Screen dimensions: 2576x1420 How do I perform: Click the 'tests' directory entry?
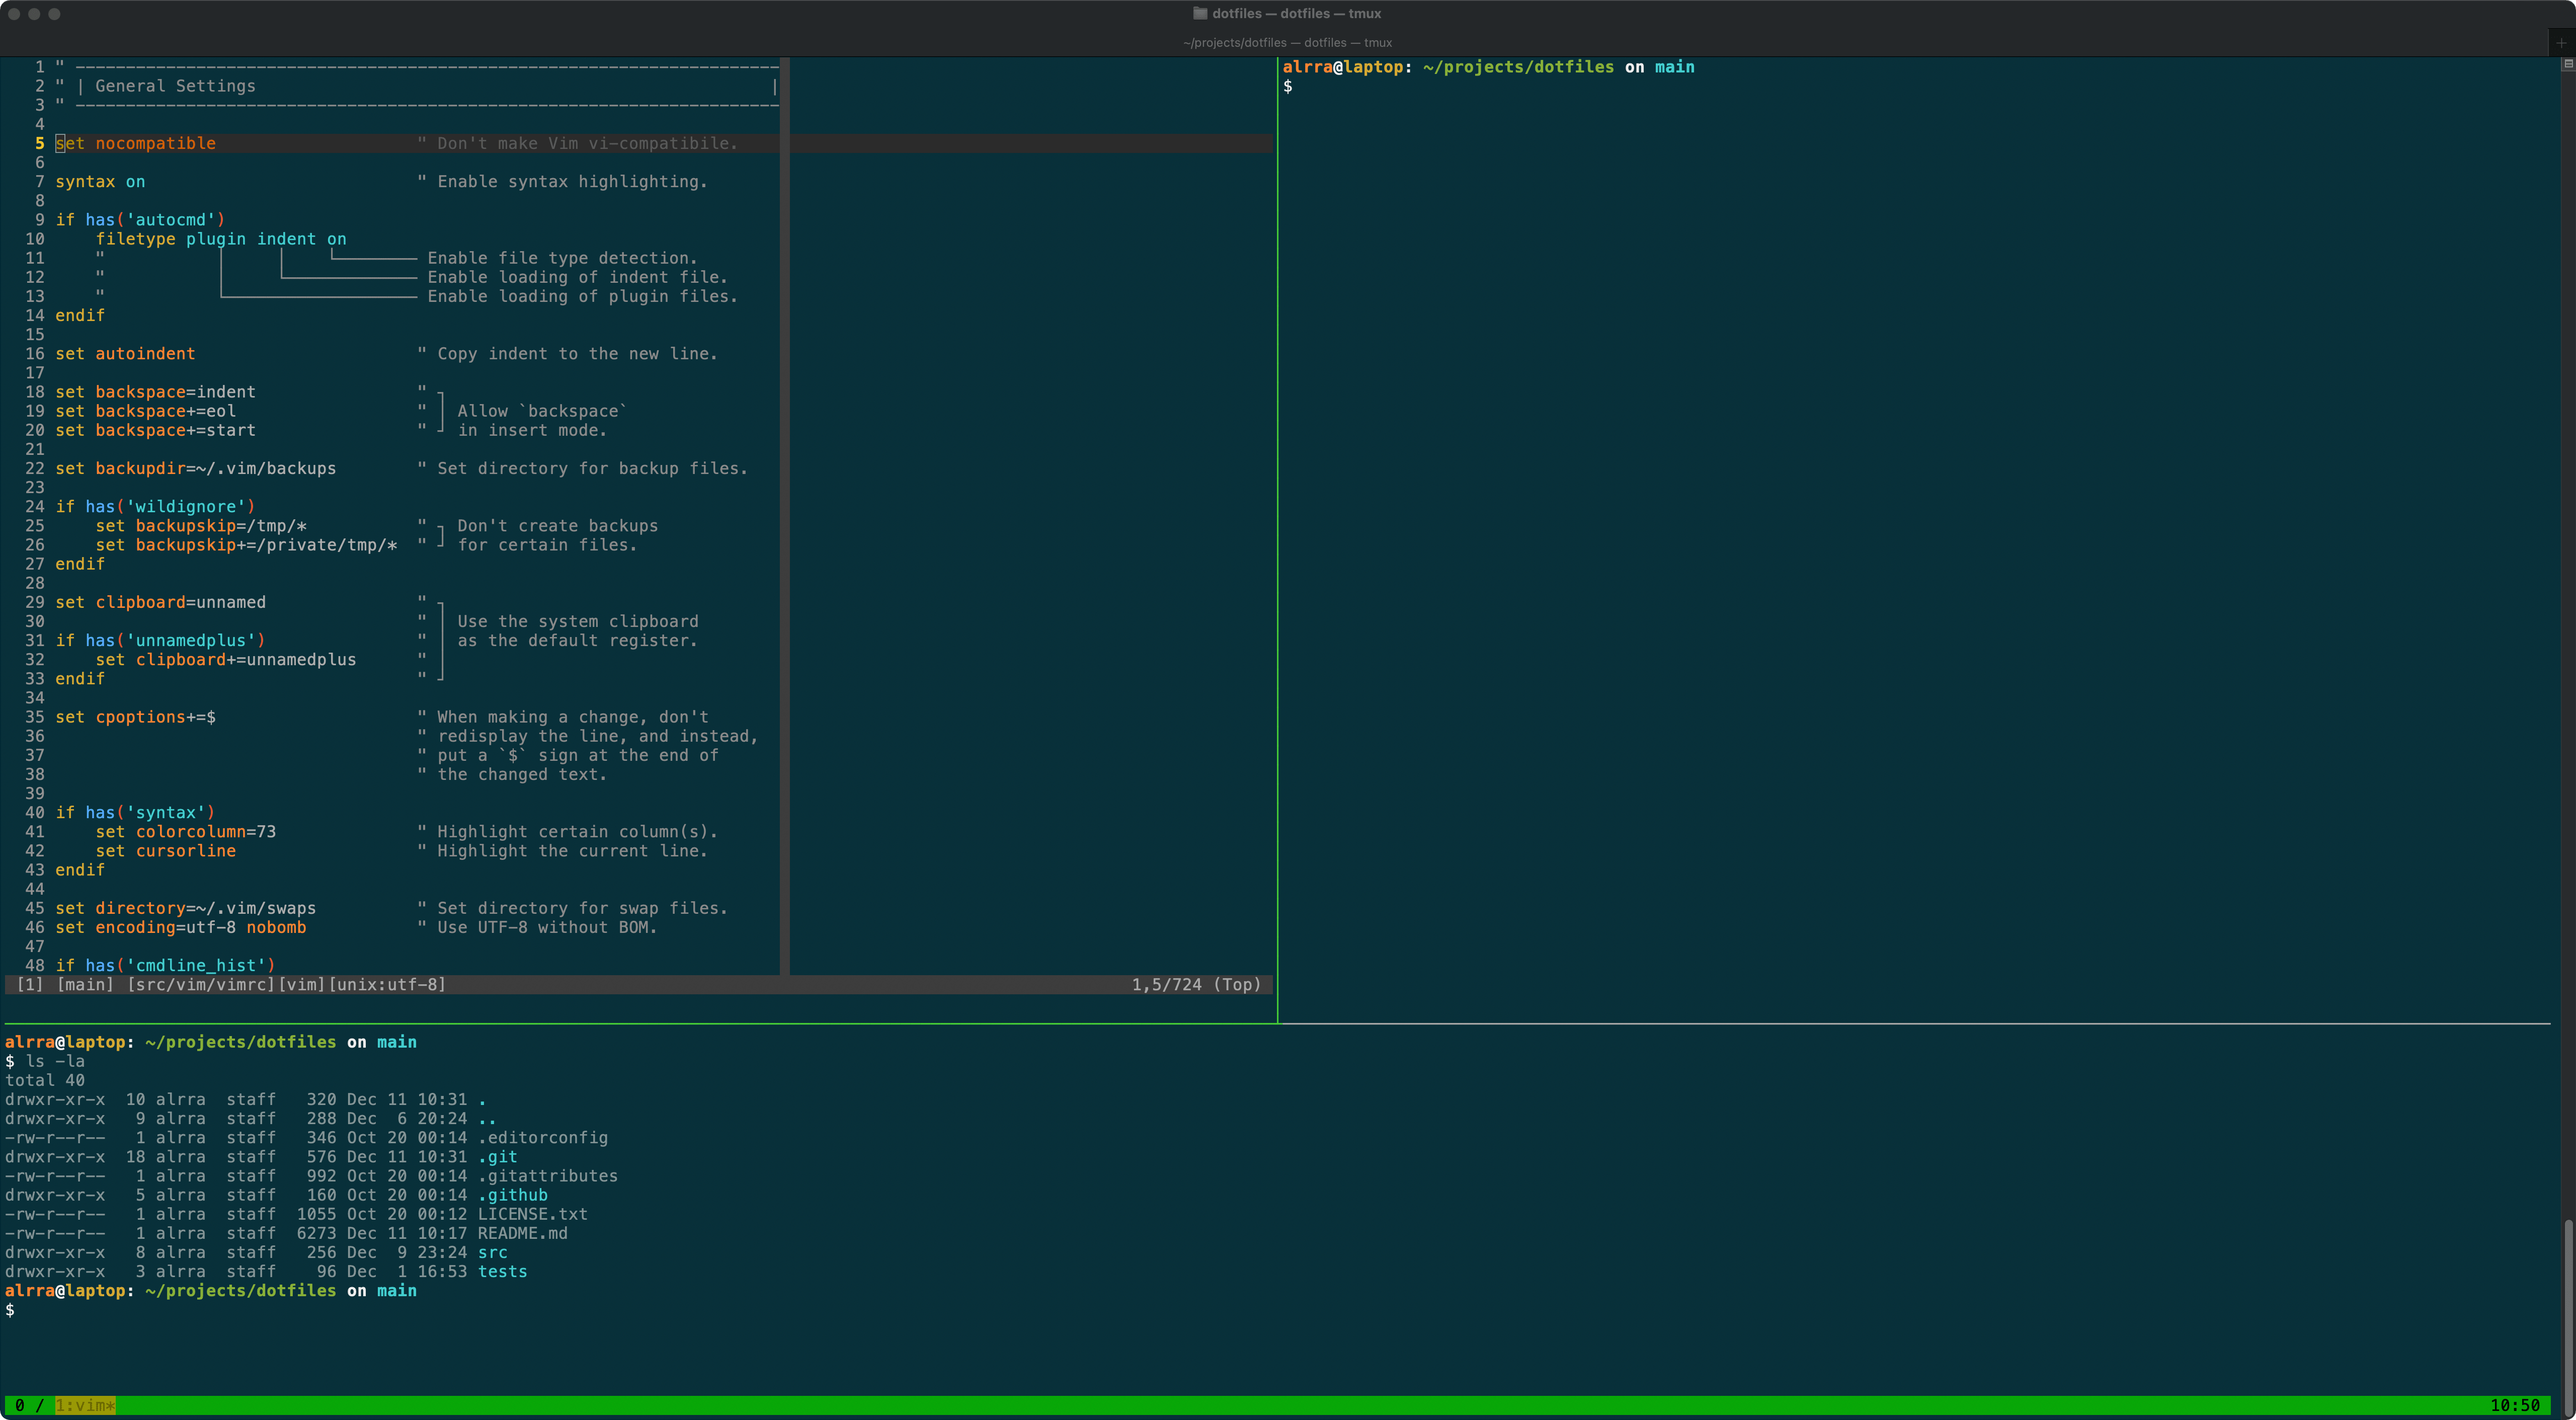pyautogui.click(x=502, y=1272)
